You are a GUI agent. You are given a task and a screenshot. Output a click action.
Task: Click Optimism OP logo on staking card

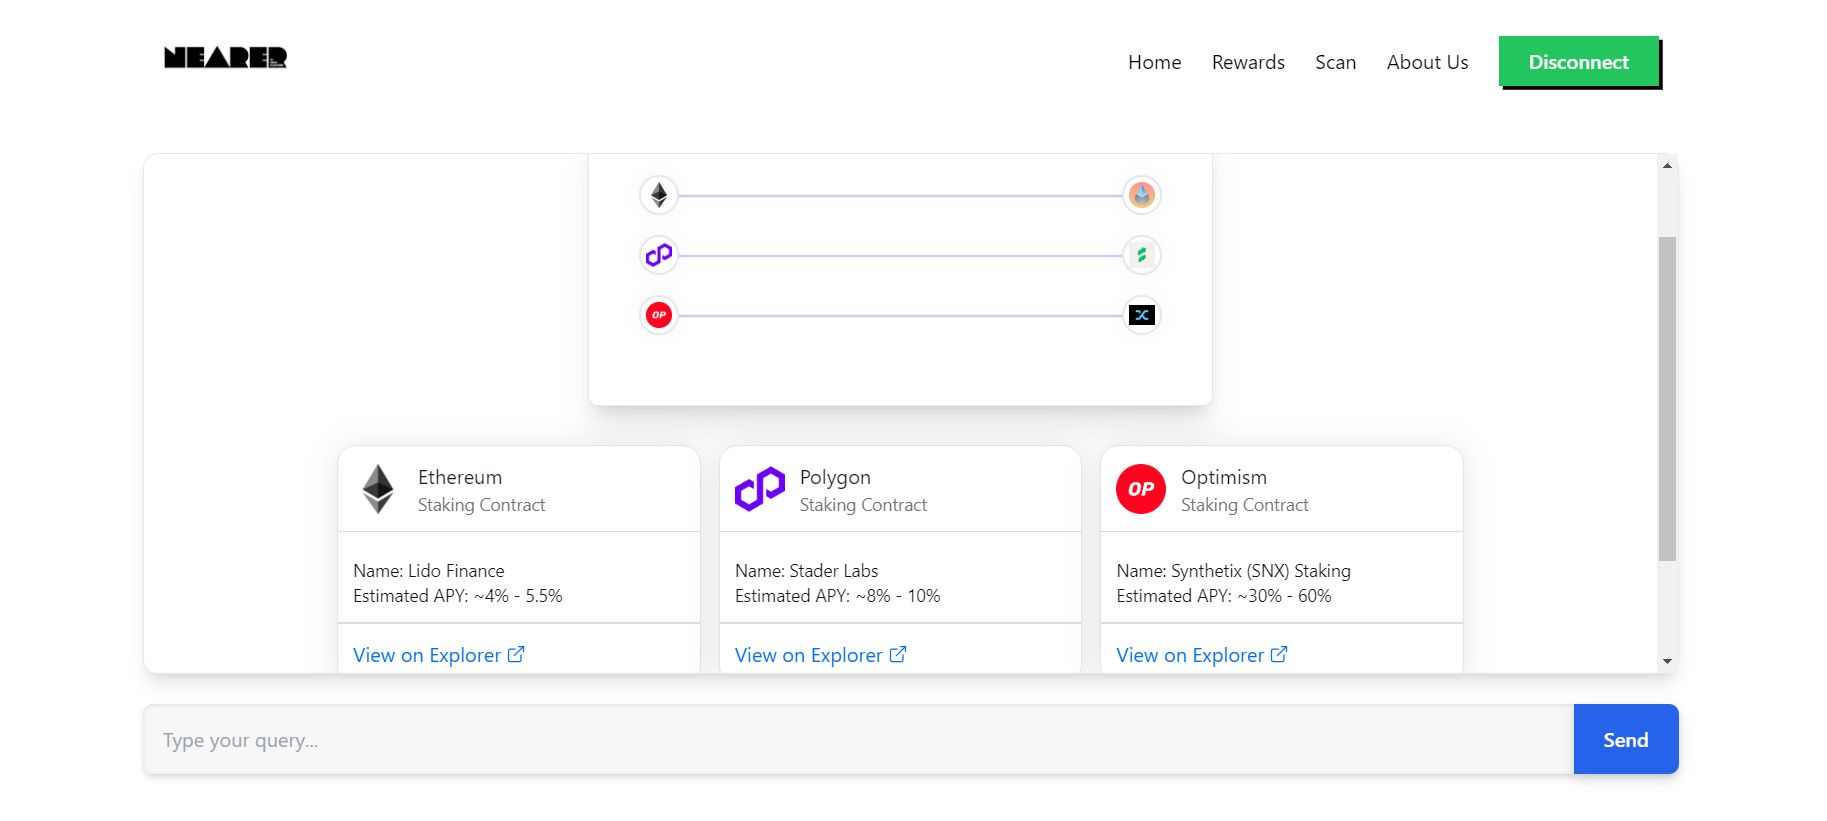1141,489
